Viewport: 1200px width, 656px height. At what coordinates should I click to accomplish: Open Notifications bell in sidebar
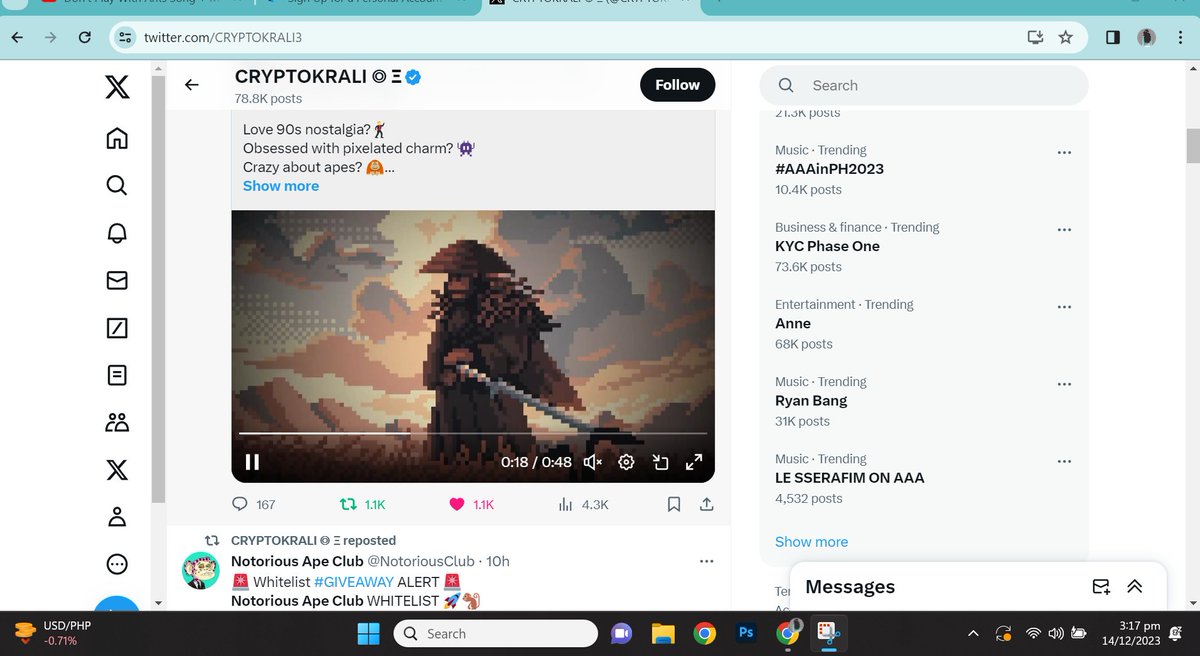click(x=117, y=233)
